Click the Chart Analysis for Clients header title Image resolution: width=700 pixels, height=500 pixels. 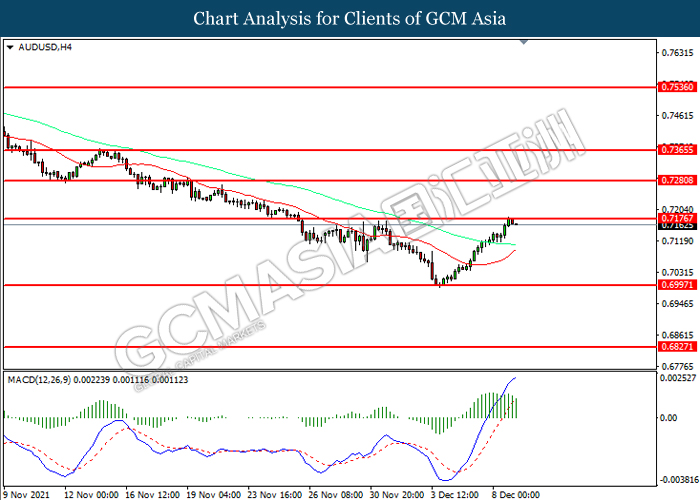coord(350,19)
